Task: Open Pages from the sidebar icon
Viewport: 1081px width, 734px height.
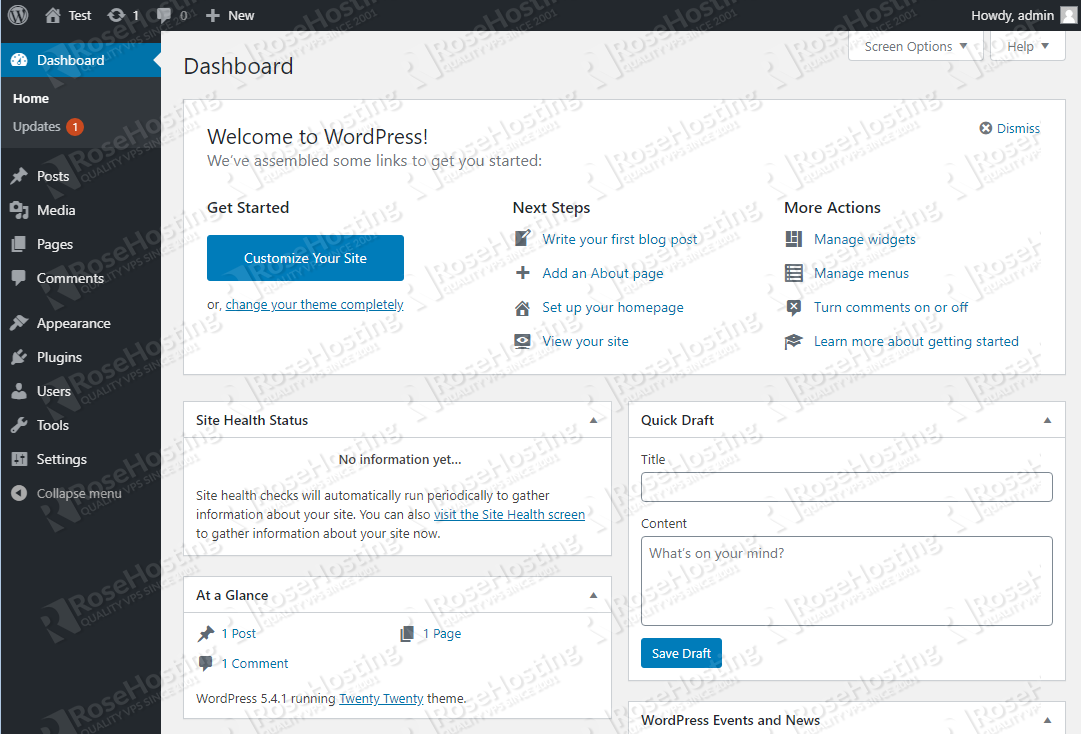Action: click(x=21, y=243)
